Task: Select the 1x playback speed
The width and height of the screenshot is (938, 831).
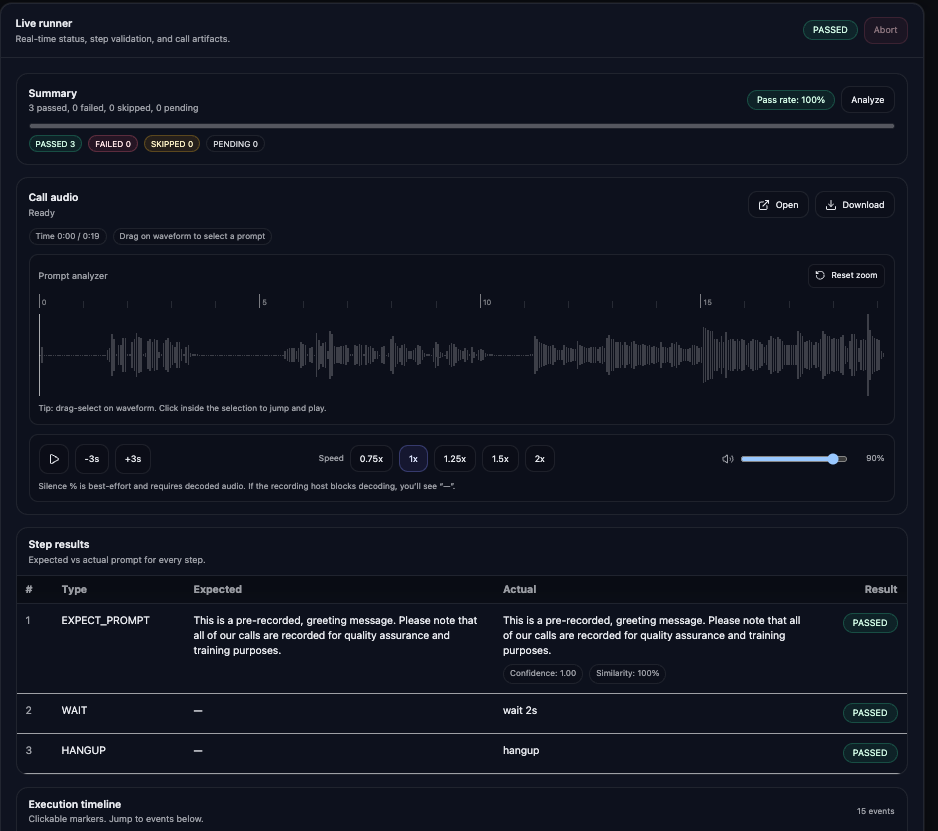Action: click(413, 459)
